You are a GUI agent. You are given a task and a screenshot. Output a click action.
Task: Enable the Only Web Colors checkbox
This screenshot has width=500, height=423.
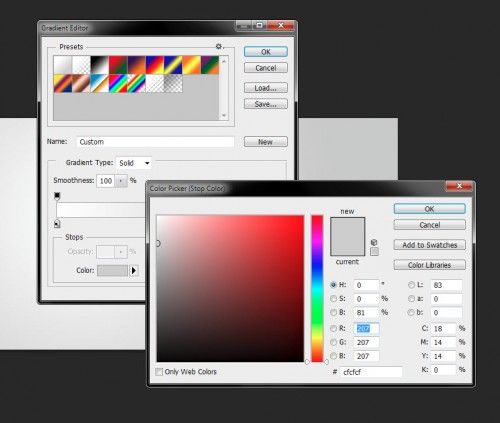point(159,372)
